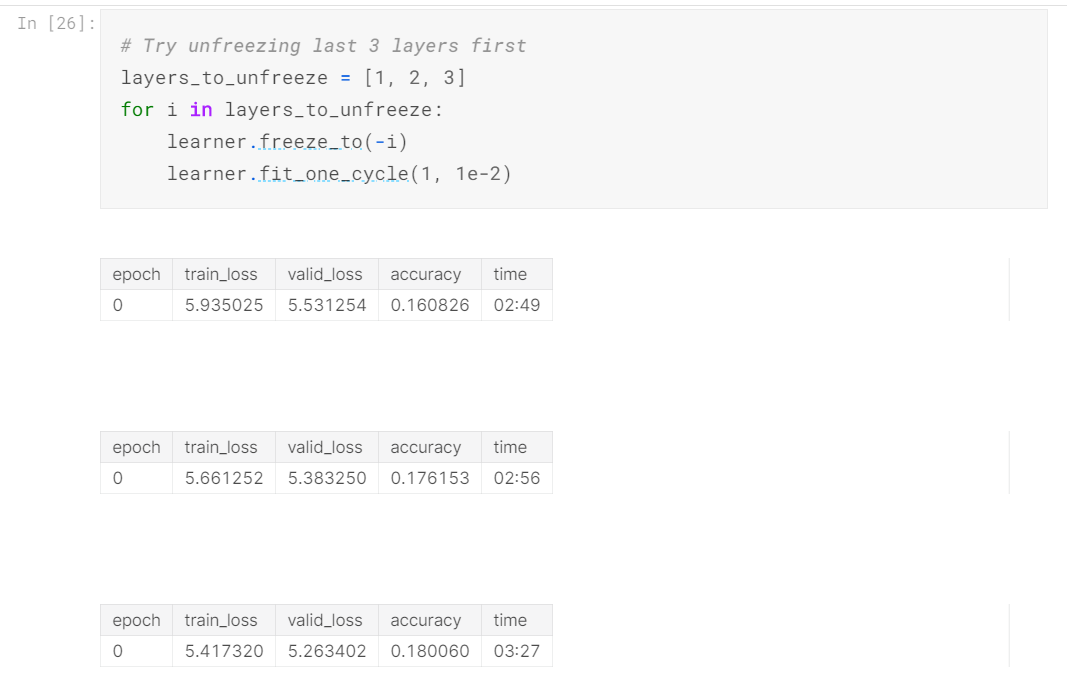This screenshot has width=1067, height=688.
Task: Click the learner.freeze_to(-i) code line
Action: pyautogui.click(x=287, y=142)
